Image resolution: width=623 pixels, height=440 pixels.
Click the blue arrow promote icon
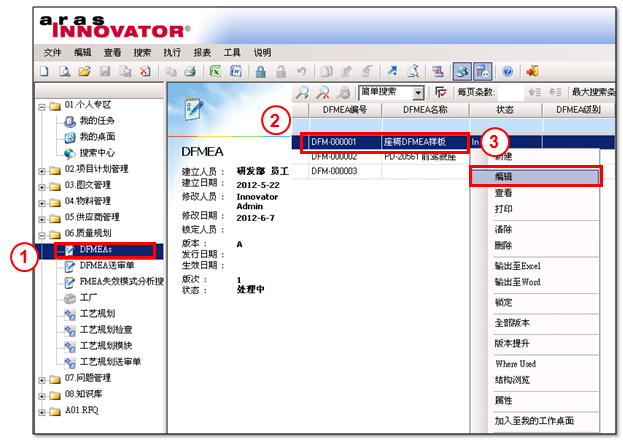click(393, 72)
